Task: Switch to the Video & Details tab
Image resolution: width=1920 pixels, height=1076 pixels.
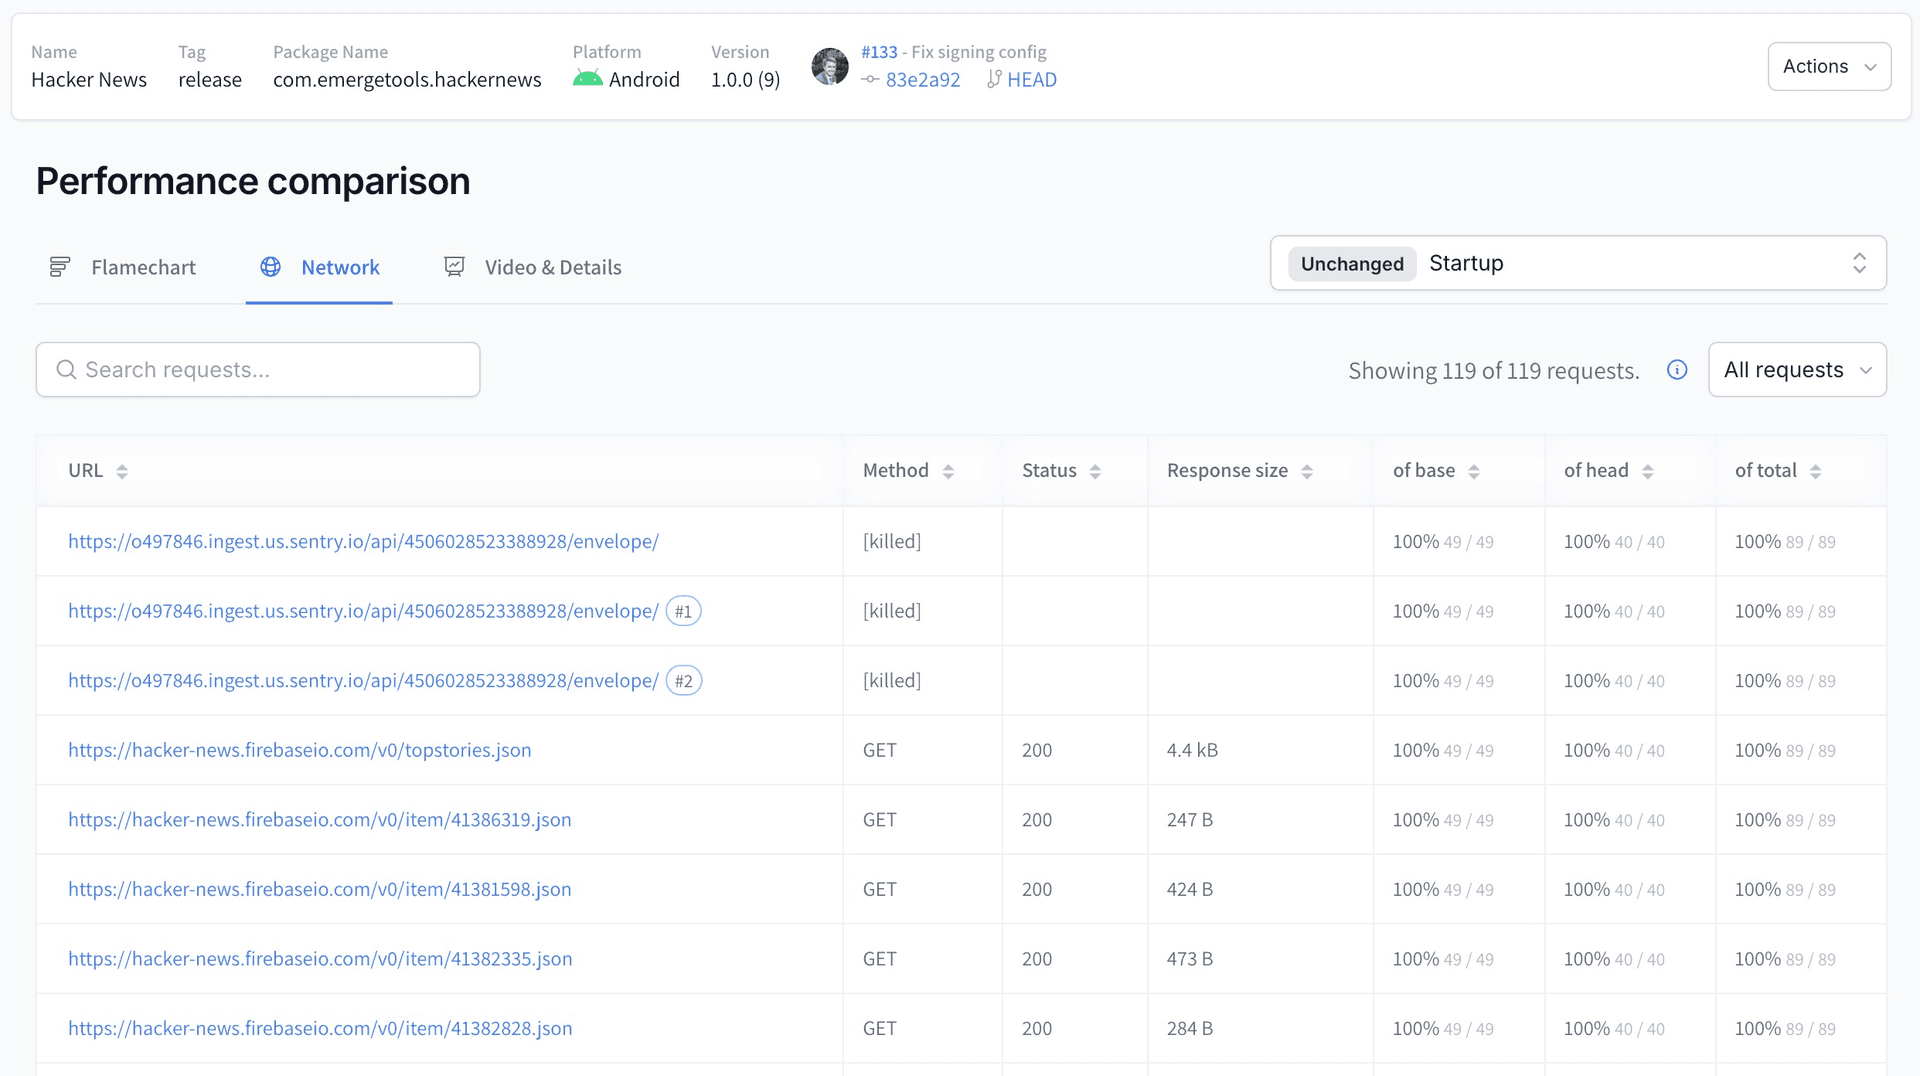Action: coord(553,266)
